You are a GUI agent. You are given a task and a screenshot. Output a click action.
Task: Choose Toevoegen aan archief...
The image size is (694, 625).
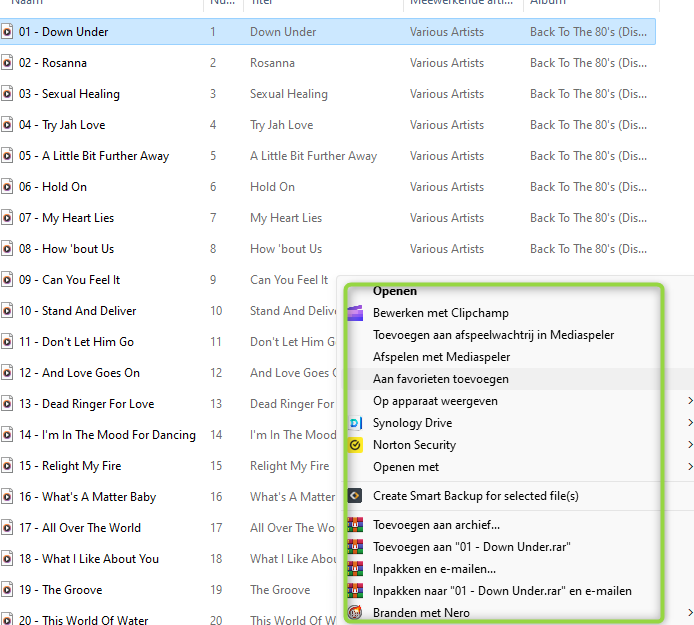click(436, 525)
